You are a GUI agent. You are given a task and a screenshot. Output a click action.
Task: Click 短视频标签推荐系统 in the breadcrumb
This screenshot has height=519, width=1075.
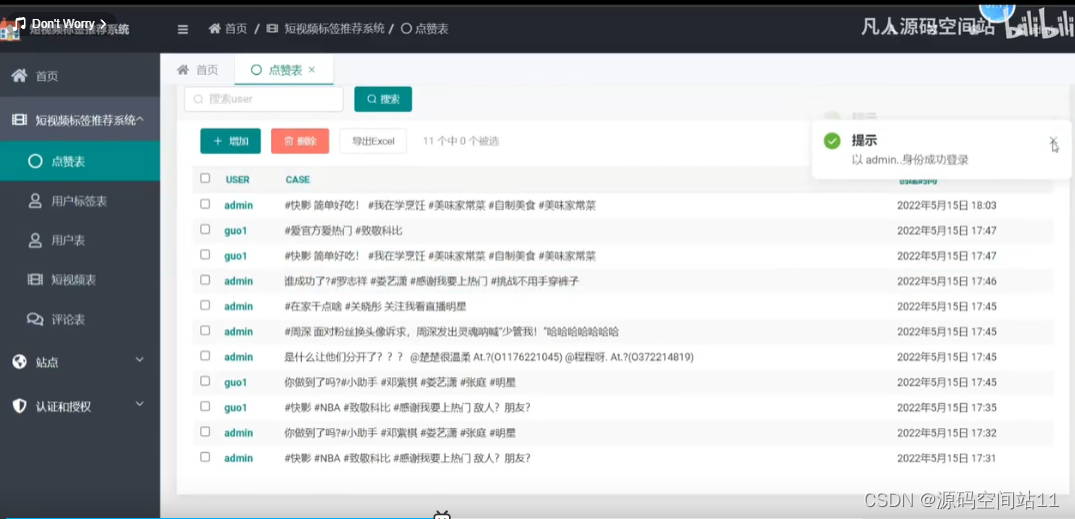334,29
